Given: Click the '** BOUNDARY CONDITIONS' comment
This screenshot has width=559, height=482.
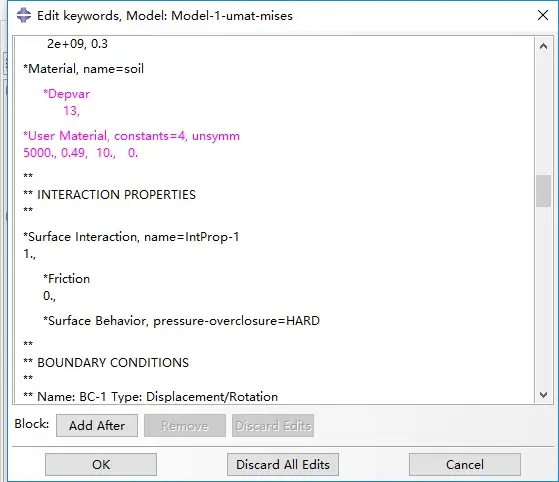Looking at the screenshot, I should pyautogui.click(x=106, y=363).
